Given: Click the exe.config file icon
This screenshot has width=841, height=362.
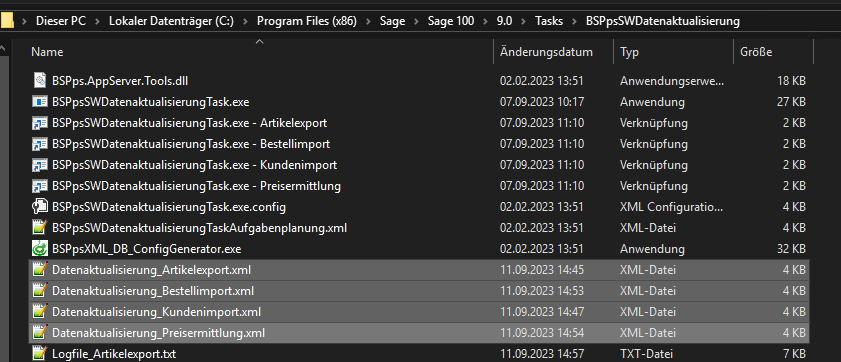Looking at the screenshot, I should tap(40, 206).
